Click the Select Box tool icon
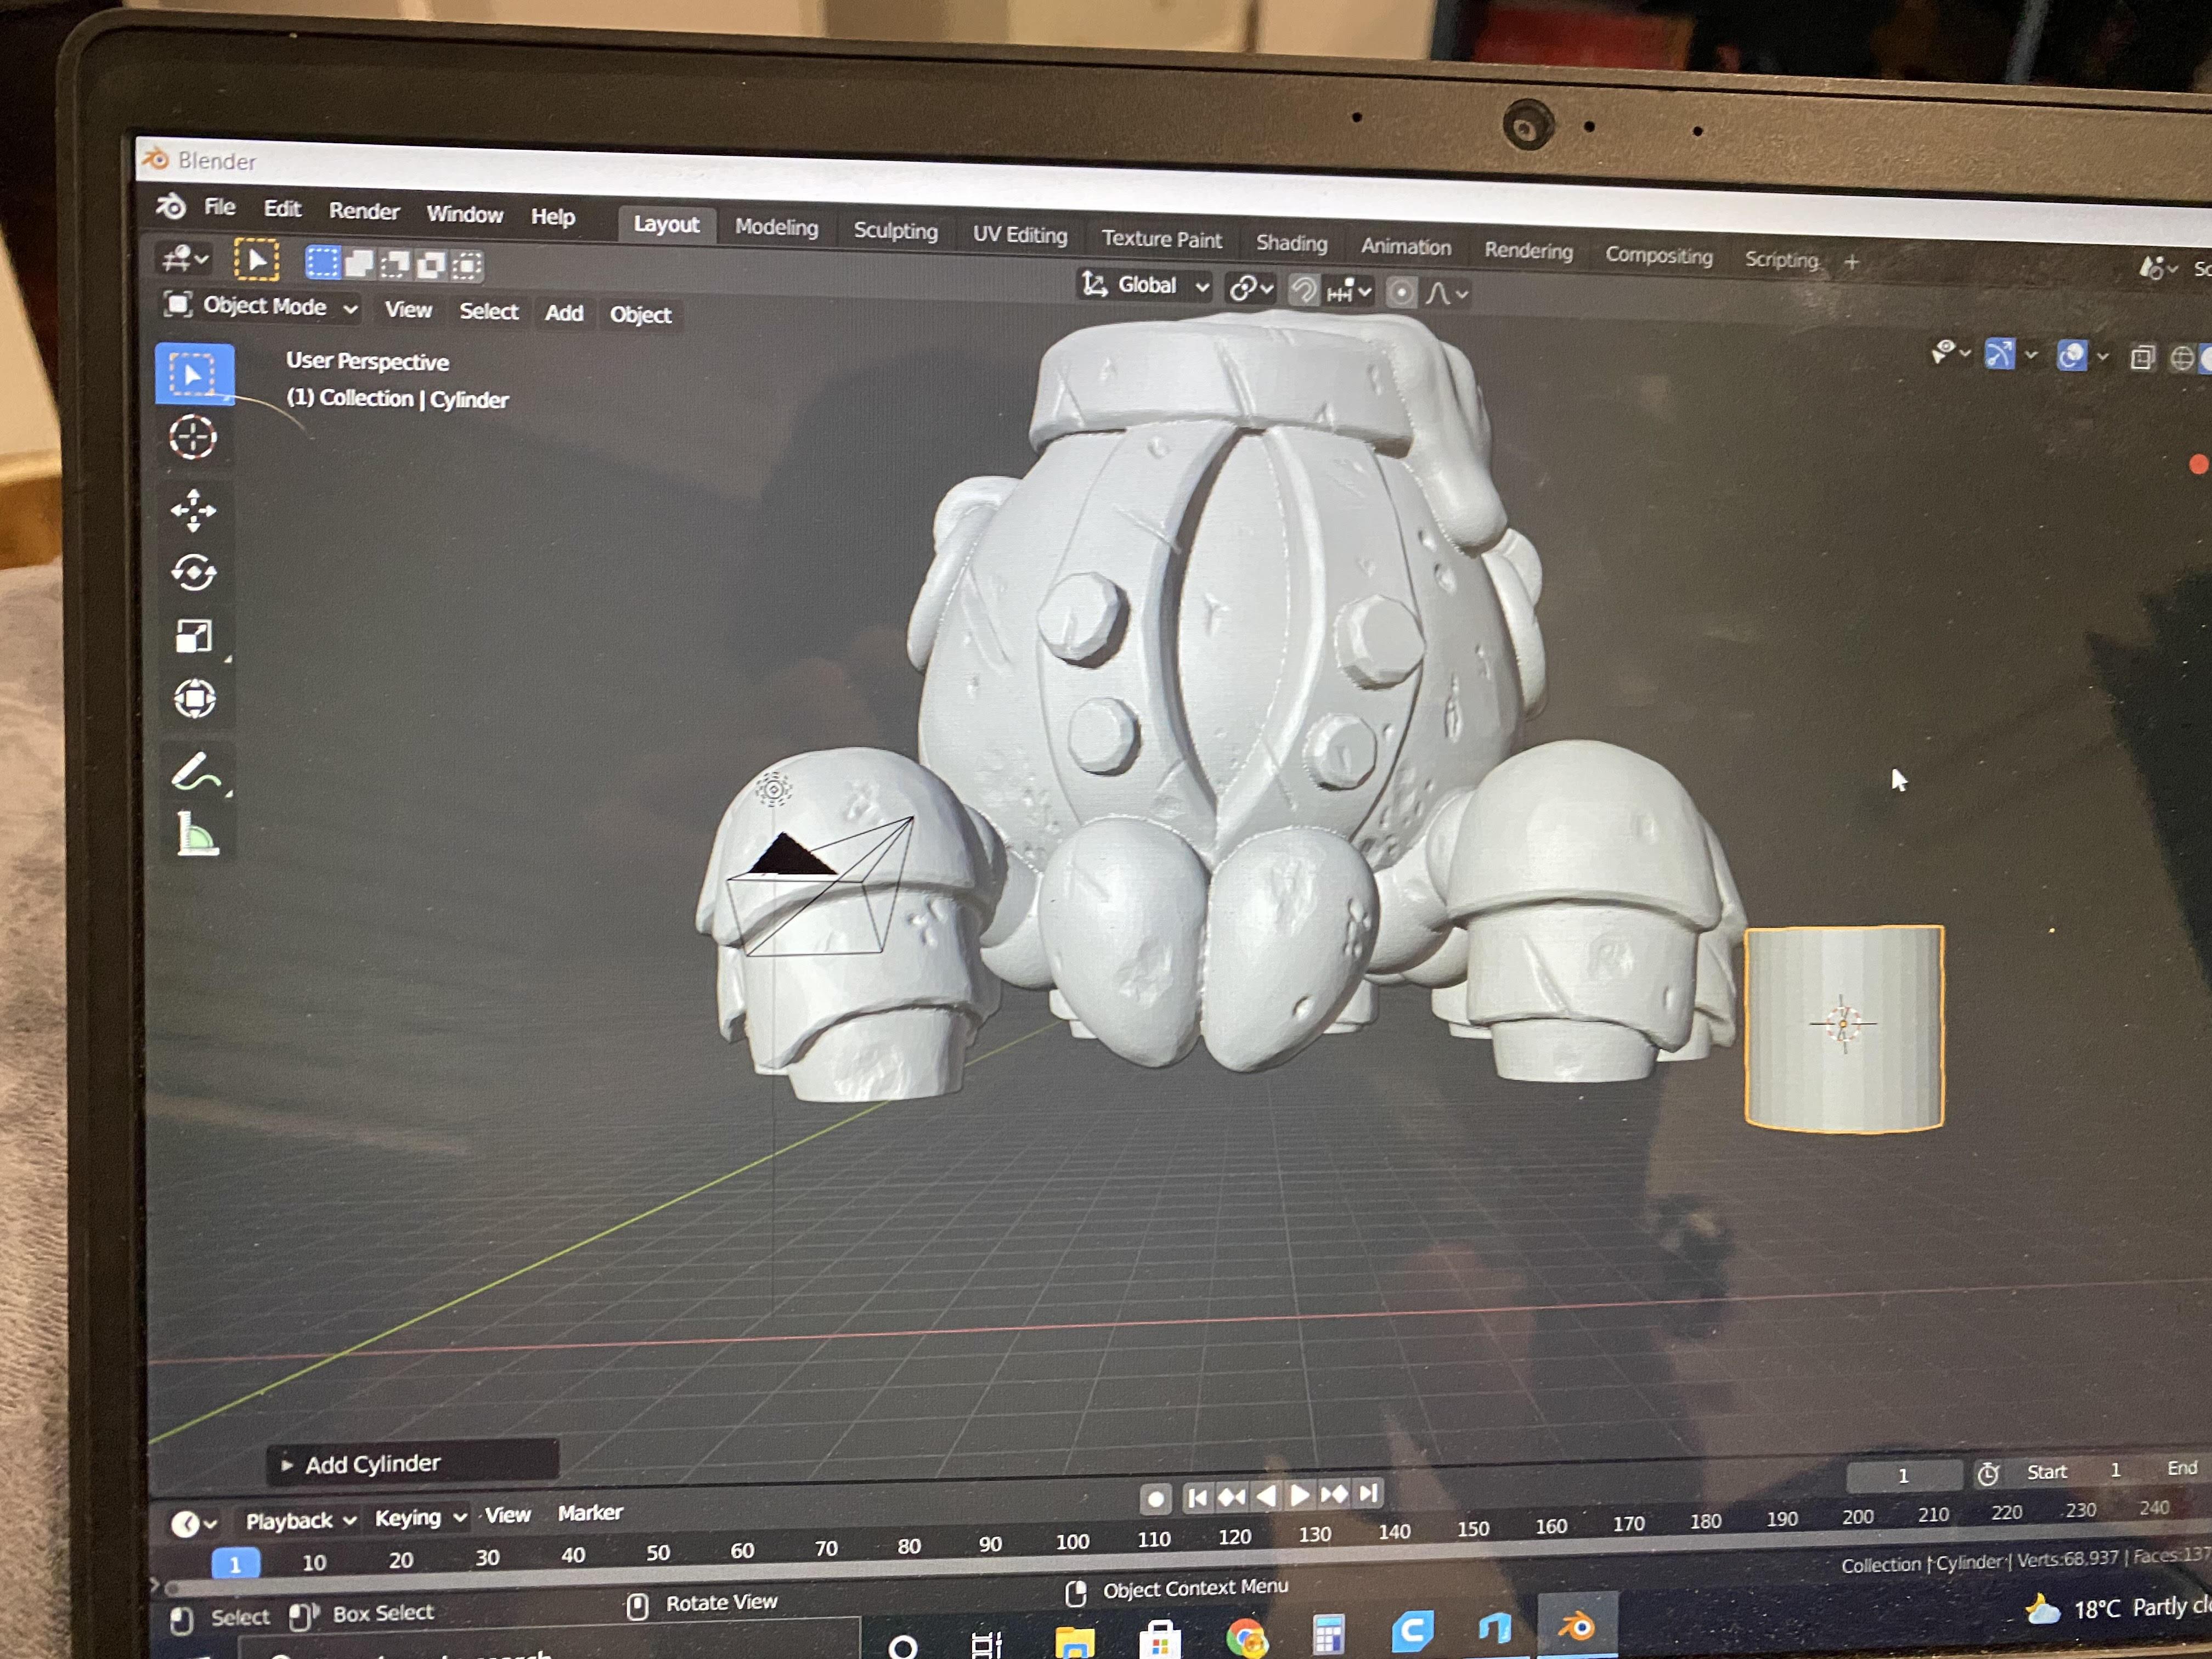 [193, 374]
